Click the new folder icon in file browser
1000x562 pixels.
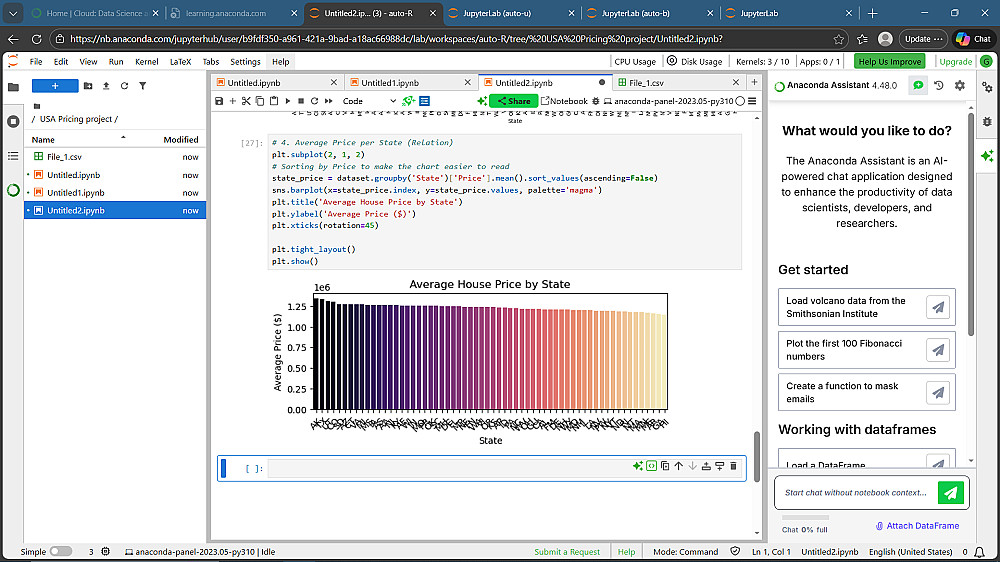coord(89,86)
